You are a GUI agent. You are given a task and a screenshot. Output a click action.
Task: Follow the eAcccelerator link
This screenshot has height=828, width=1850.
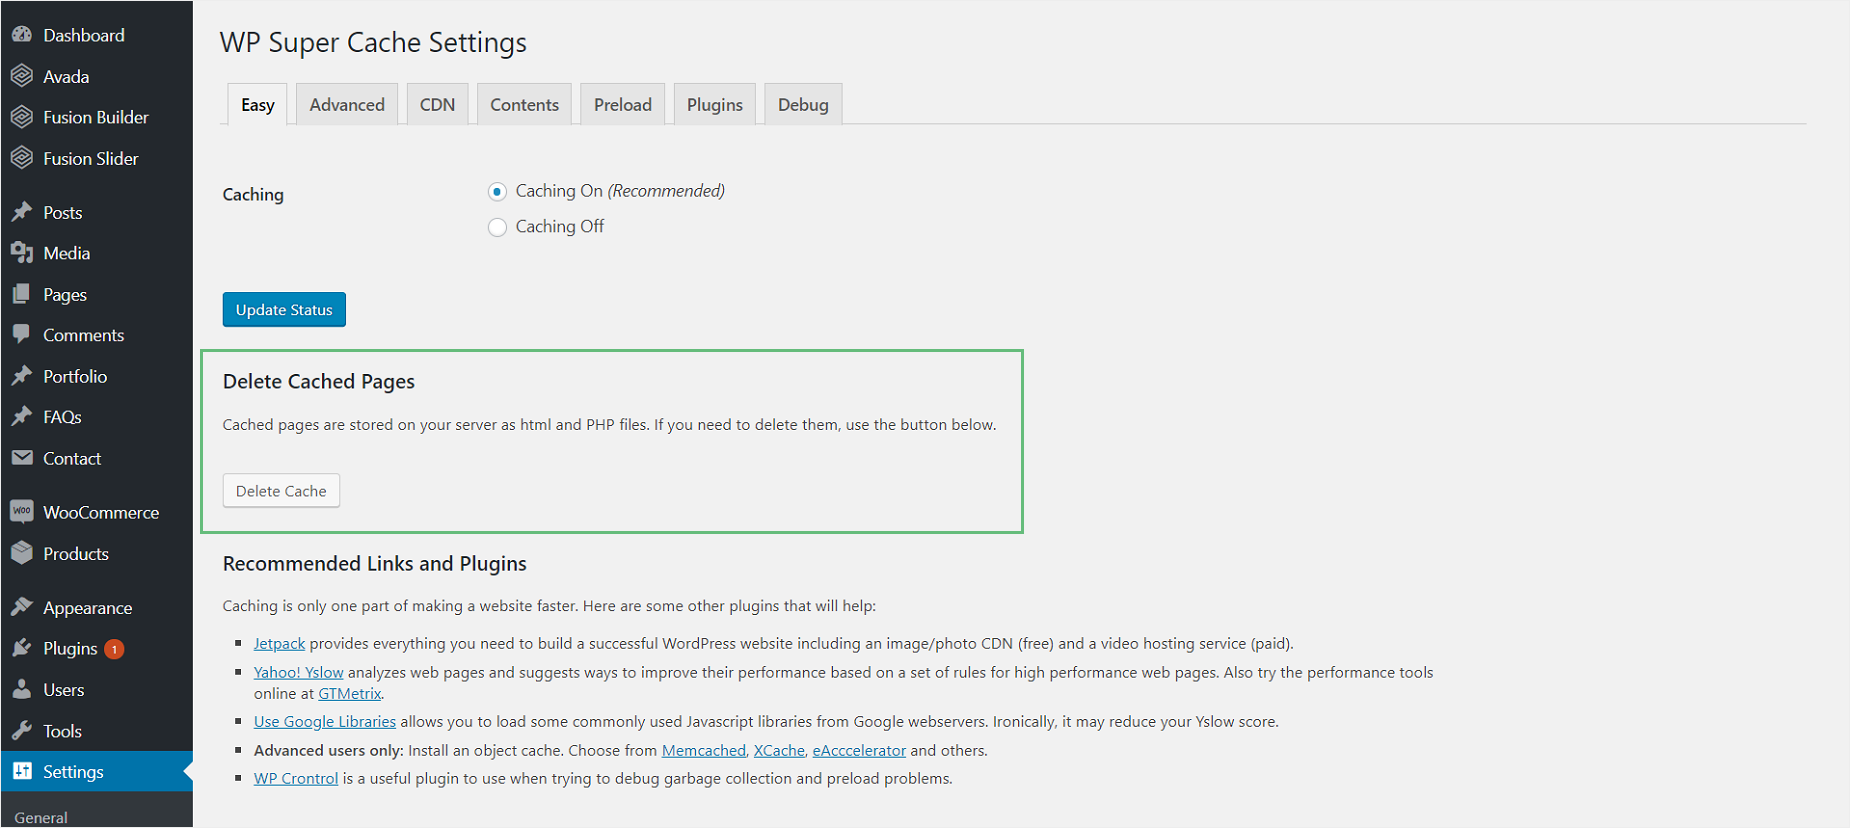click(859, 750)
